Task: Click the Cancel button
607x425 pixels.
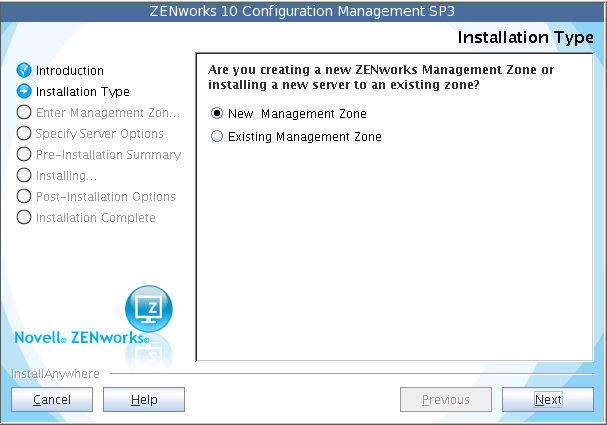Action: tap(51, 400)
